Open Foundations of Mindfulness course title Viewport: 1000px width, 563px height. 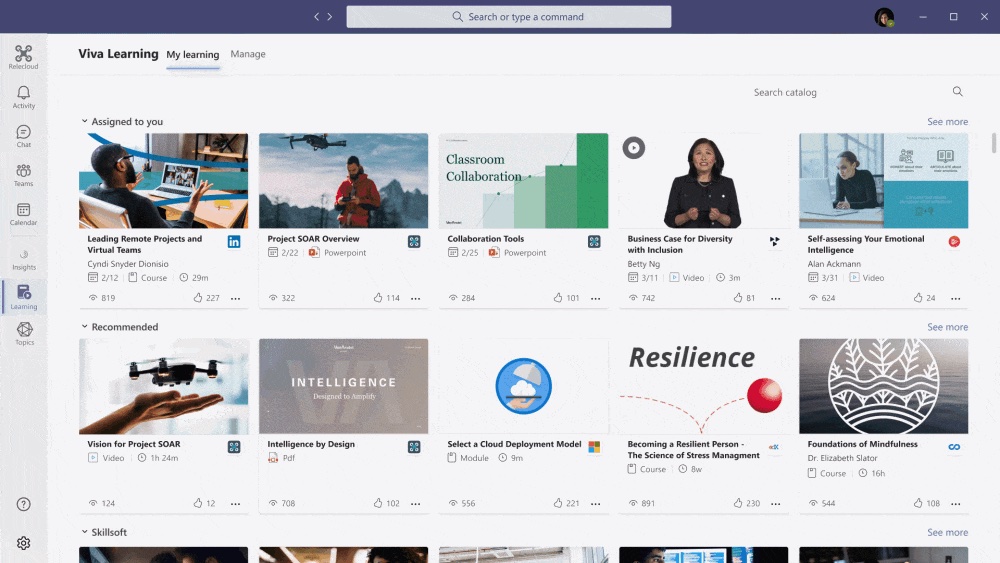point(862,444)
